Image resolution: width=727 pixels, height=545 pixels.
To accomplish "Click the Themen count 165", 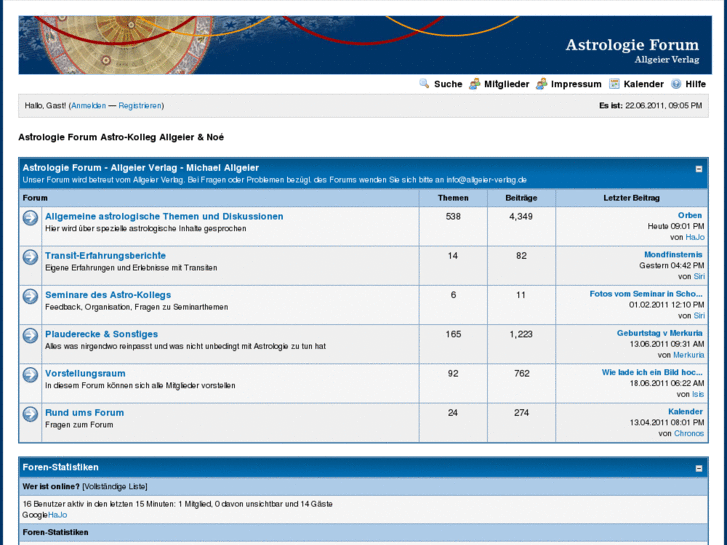I will click(453, 334).
